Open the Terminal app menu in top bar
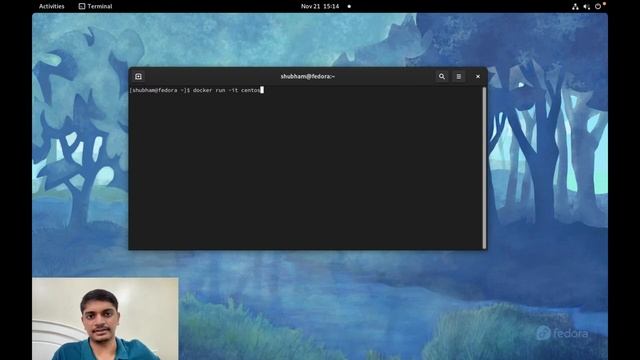The image size is (640, 360). 96,6
